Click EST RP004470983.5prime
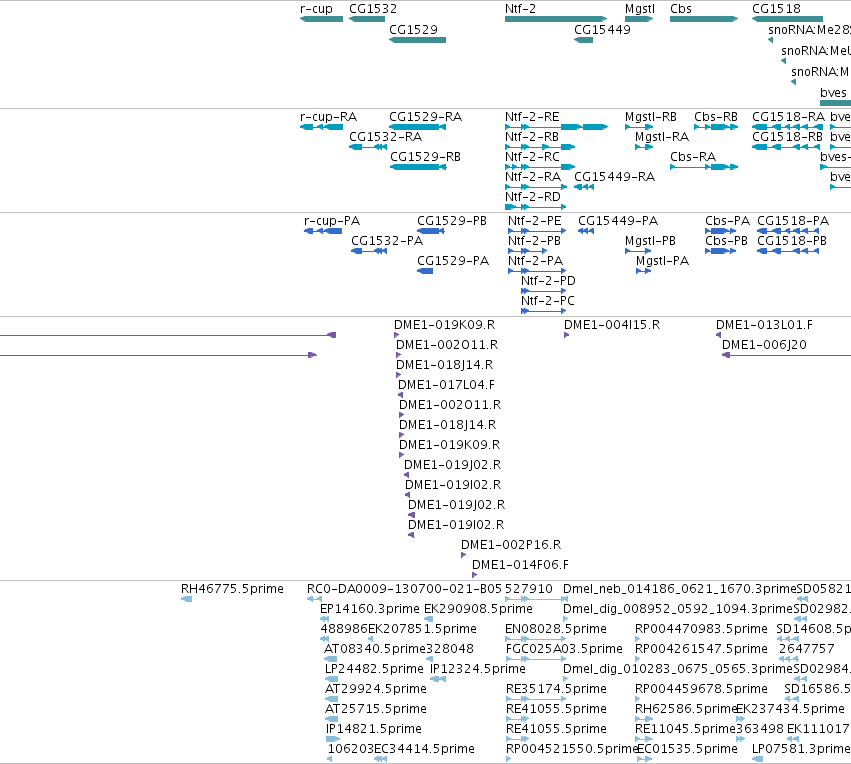Image resolution: width=851 pixels, height=764 pixels. 701,629
